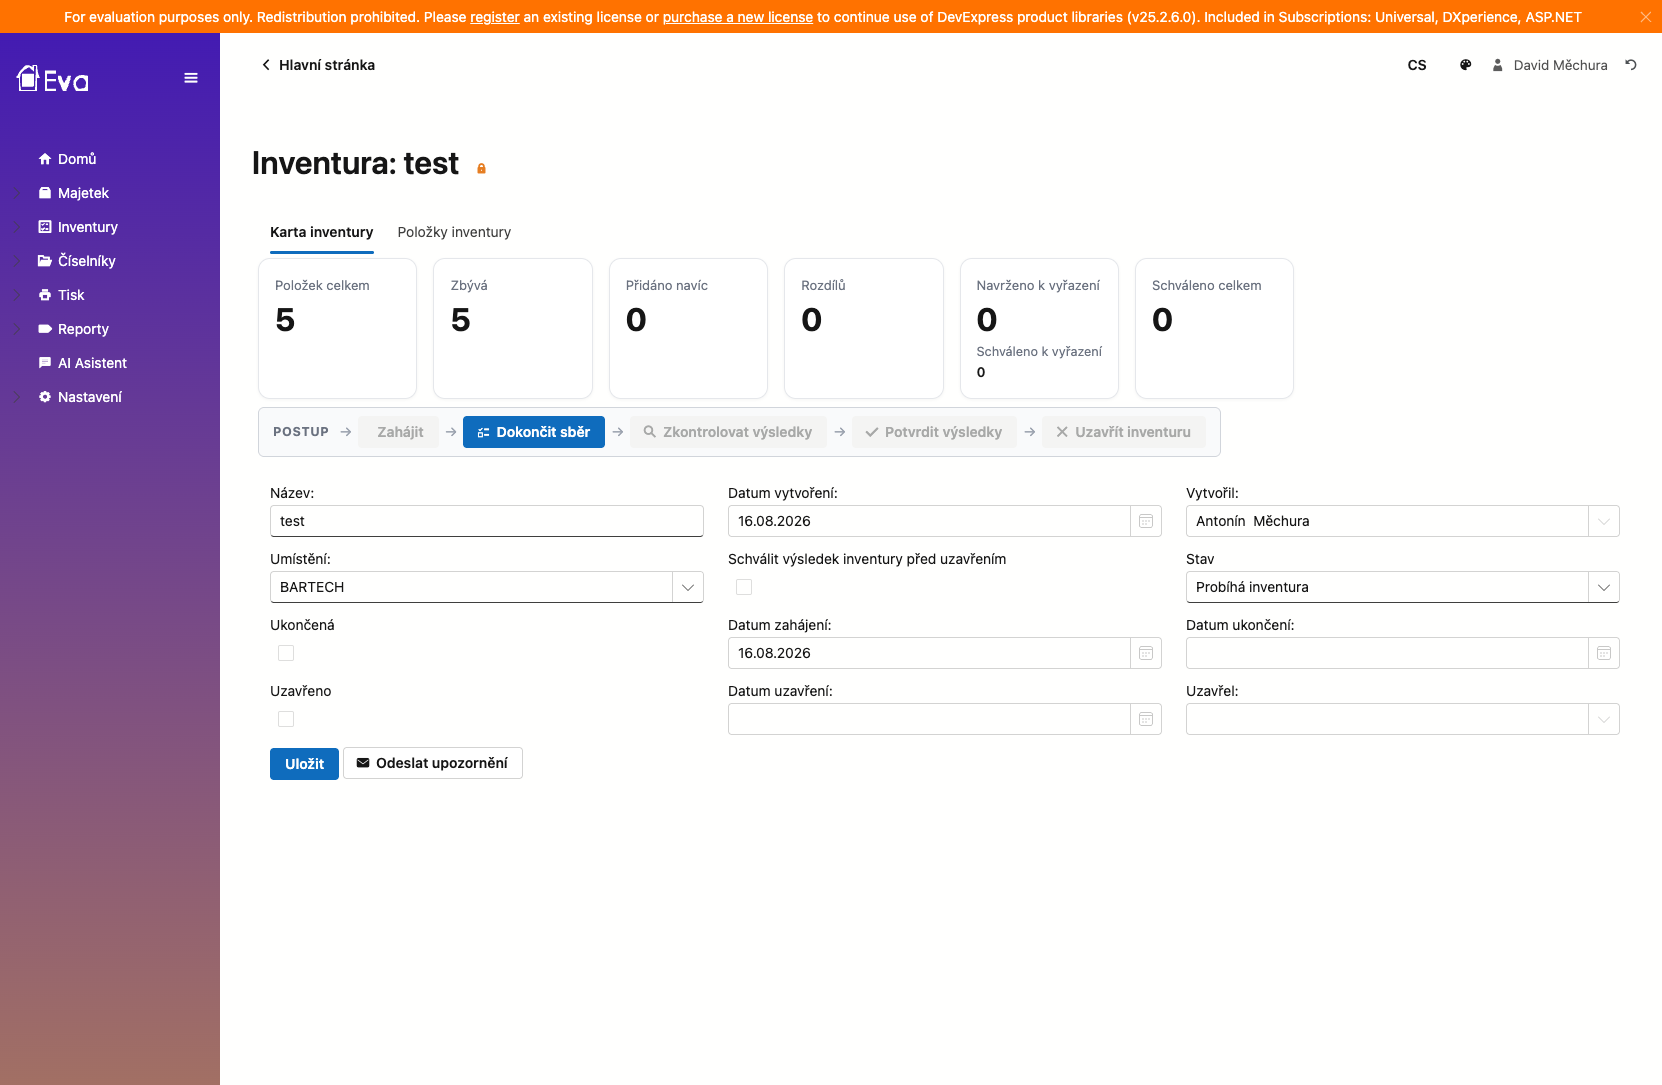Open the Umístění dropdown
The width and height of the screenshot is (1662, 1085).
[x=688, y=587]
